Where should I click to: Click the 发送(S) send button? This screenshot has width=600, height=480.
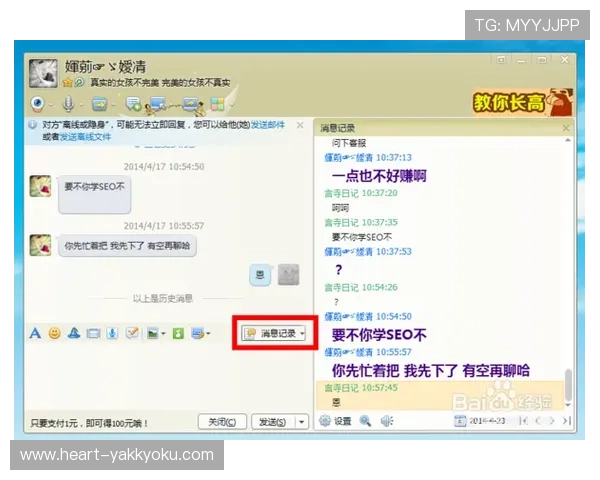point(273,422)
